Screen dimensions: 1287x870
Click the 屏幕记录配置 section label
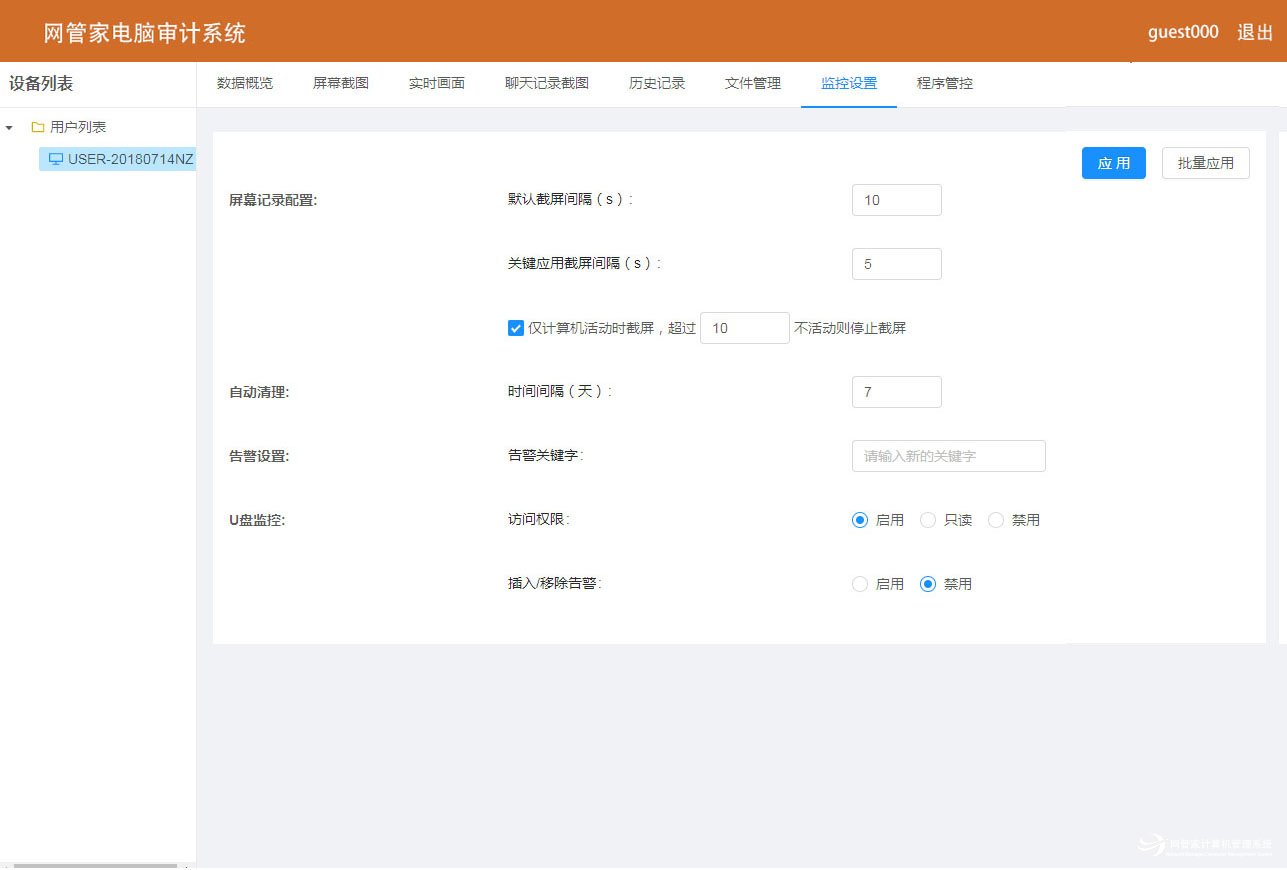(273, 200)
